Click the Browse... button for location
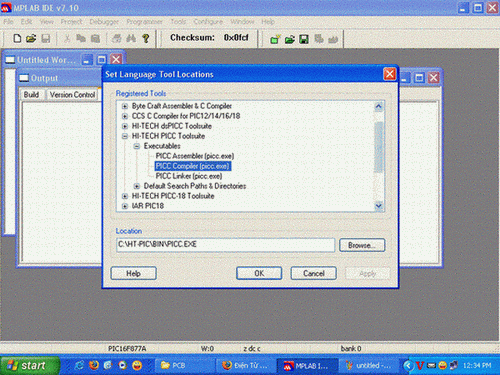The width and height of the screenshot is (500, 375). [362, 245]
